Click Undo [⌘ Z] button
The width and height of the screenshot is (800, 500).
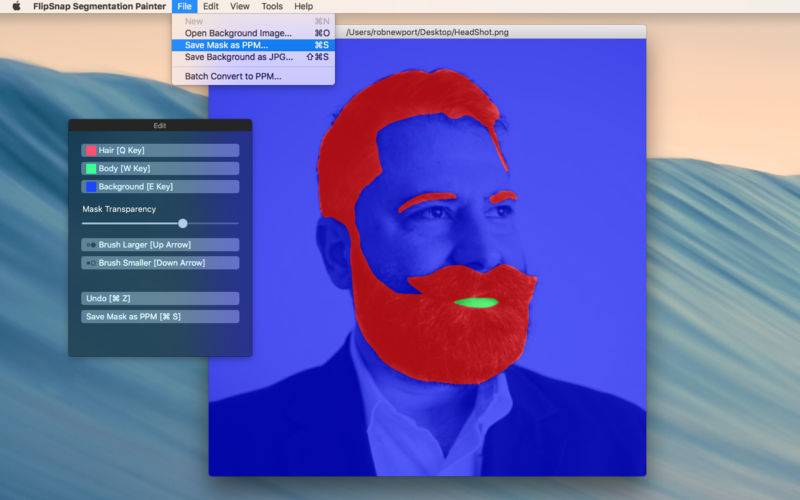pos(160,298)
